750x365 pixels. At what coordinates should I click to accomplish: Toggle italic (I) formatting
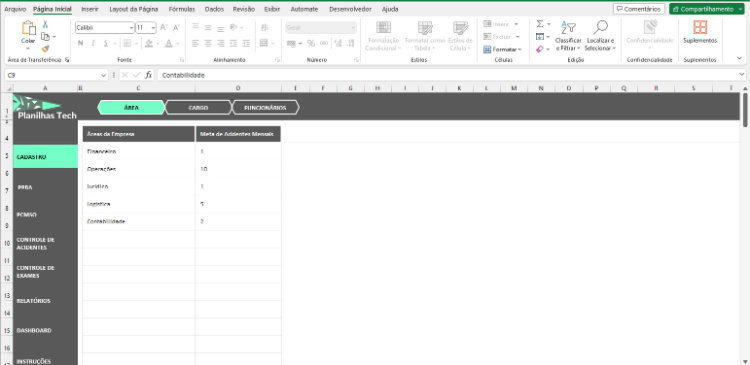click(93, 44)
